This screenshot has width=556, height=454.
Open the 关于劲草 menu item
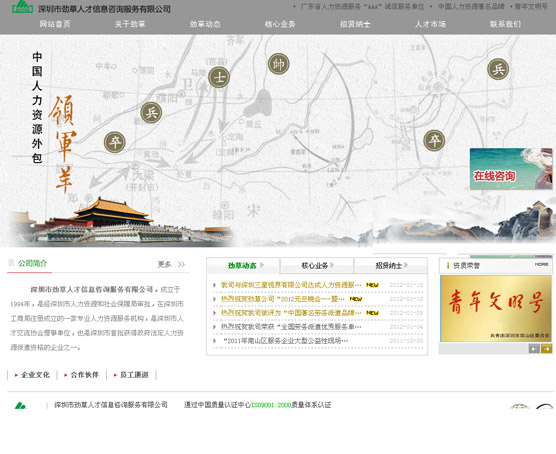pyautogui.click(x=130, y=24)
